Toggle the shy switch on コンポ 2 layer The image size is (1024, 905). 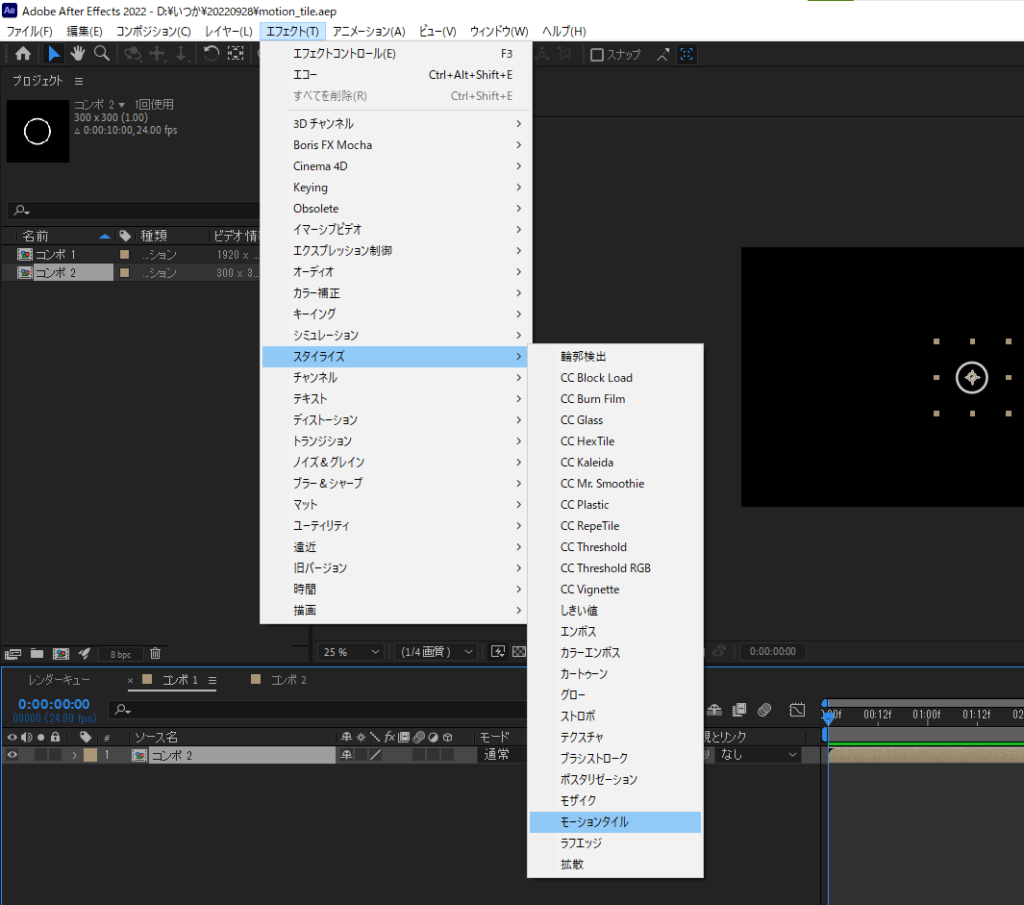tap(347, 755)
